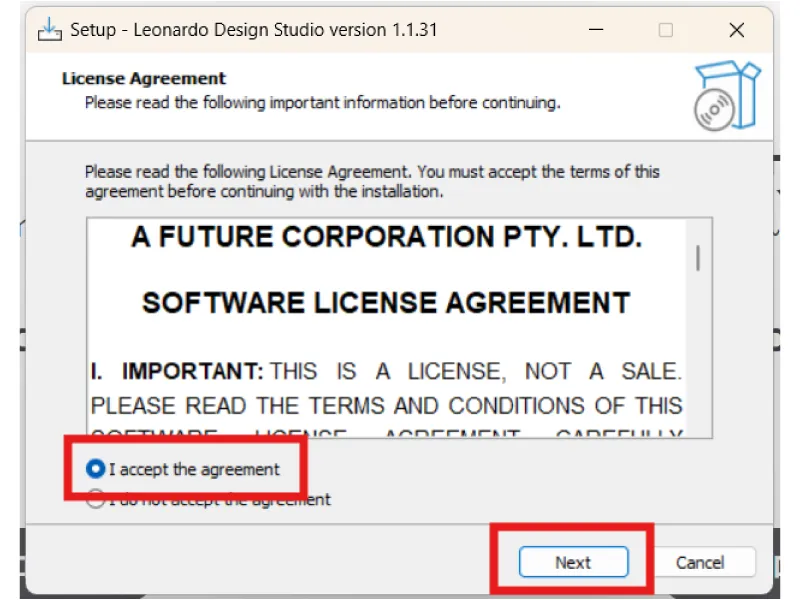This screenshot has width=800, height=600.
Task: Select "I accept the agreement" option
Action: pyautogui.click(x=97, y=469)
